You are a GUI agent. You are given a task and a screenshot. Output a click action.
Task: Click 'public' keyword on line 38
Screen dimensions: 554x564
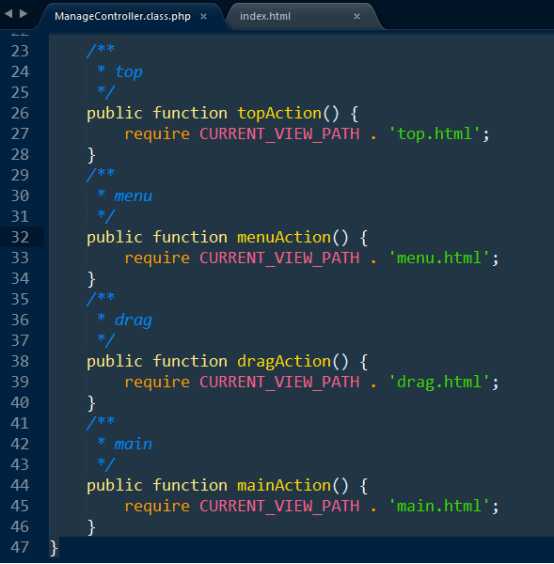point(115,362)
